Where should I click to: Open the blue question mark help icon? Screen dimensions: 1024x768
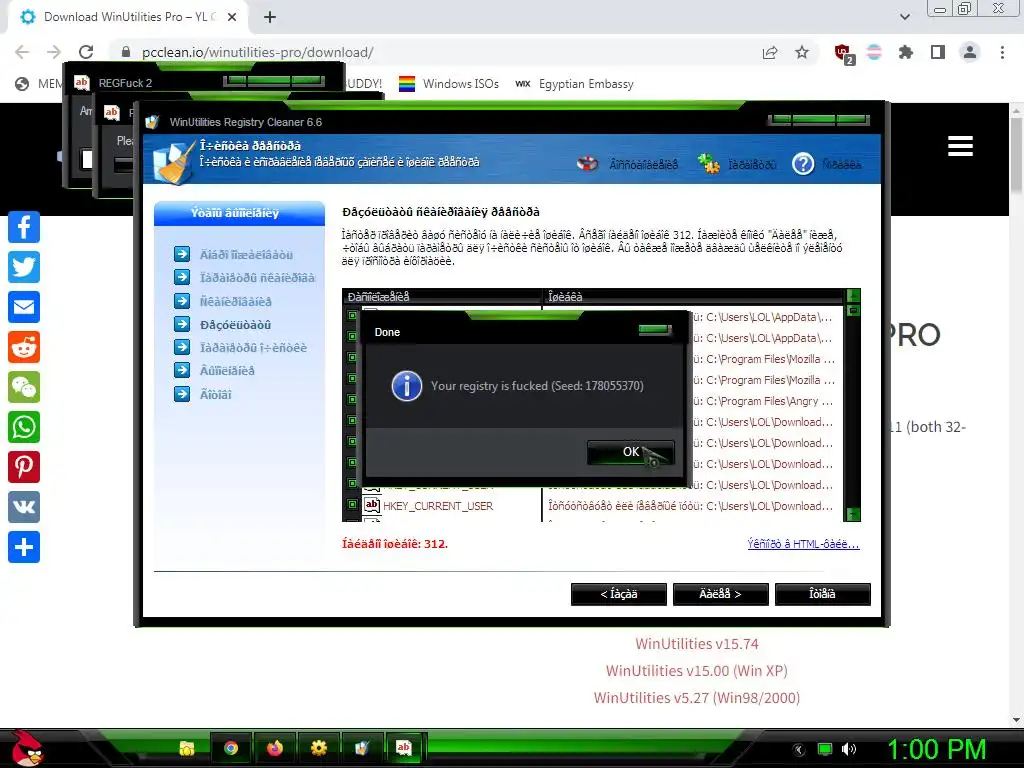(803, 164)
